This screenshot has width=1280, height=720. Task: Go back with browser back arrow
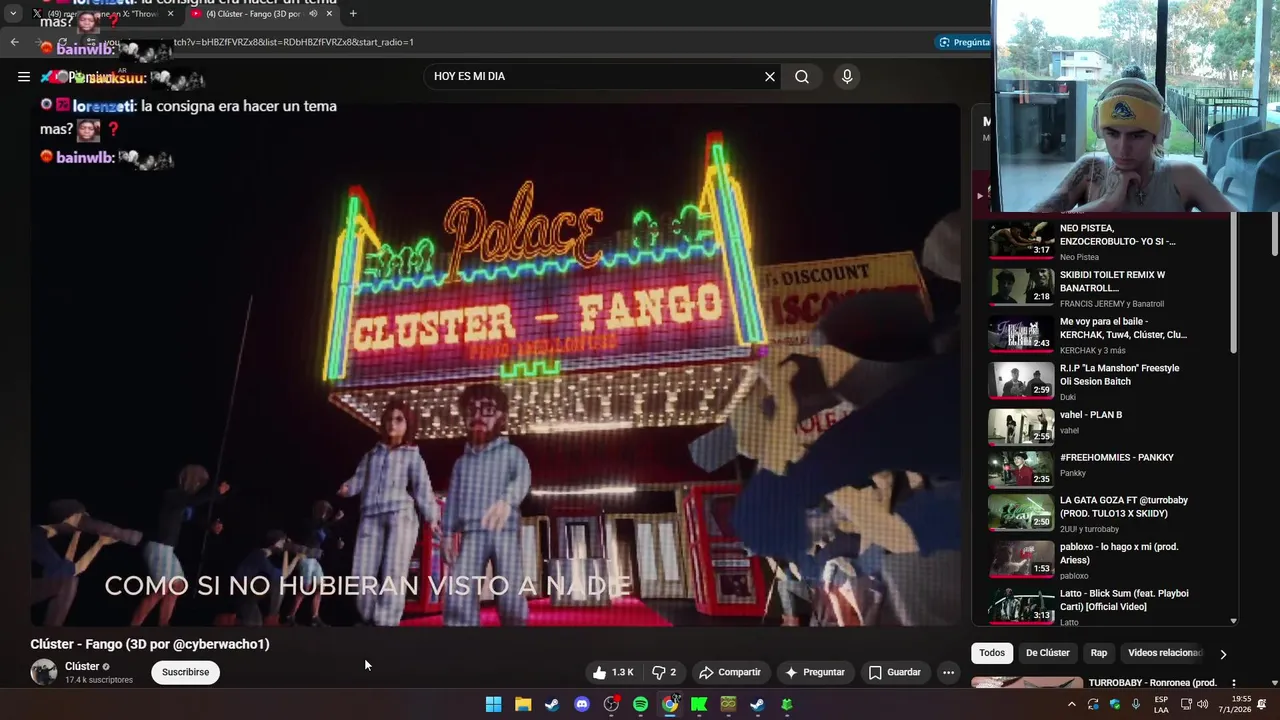pyautogui.click(x=14, y=42)
